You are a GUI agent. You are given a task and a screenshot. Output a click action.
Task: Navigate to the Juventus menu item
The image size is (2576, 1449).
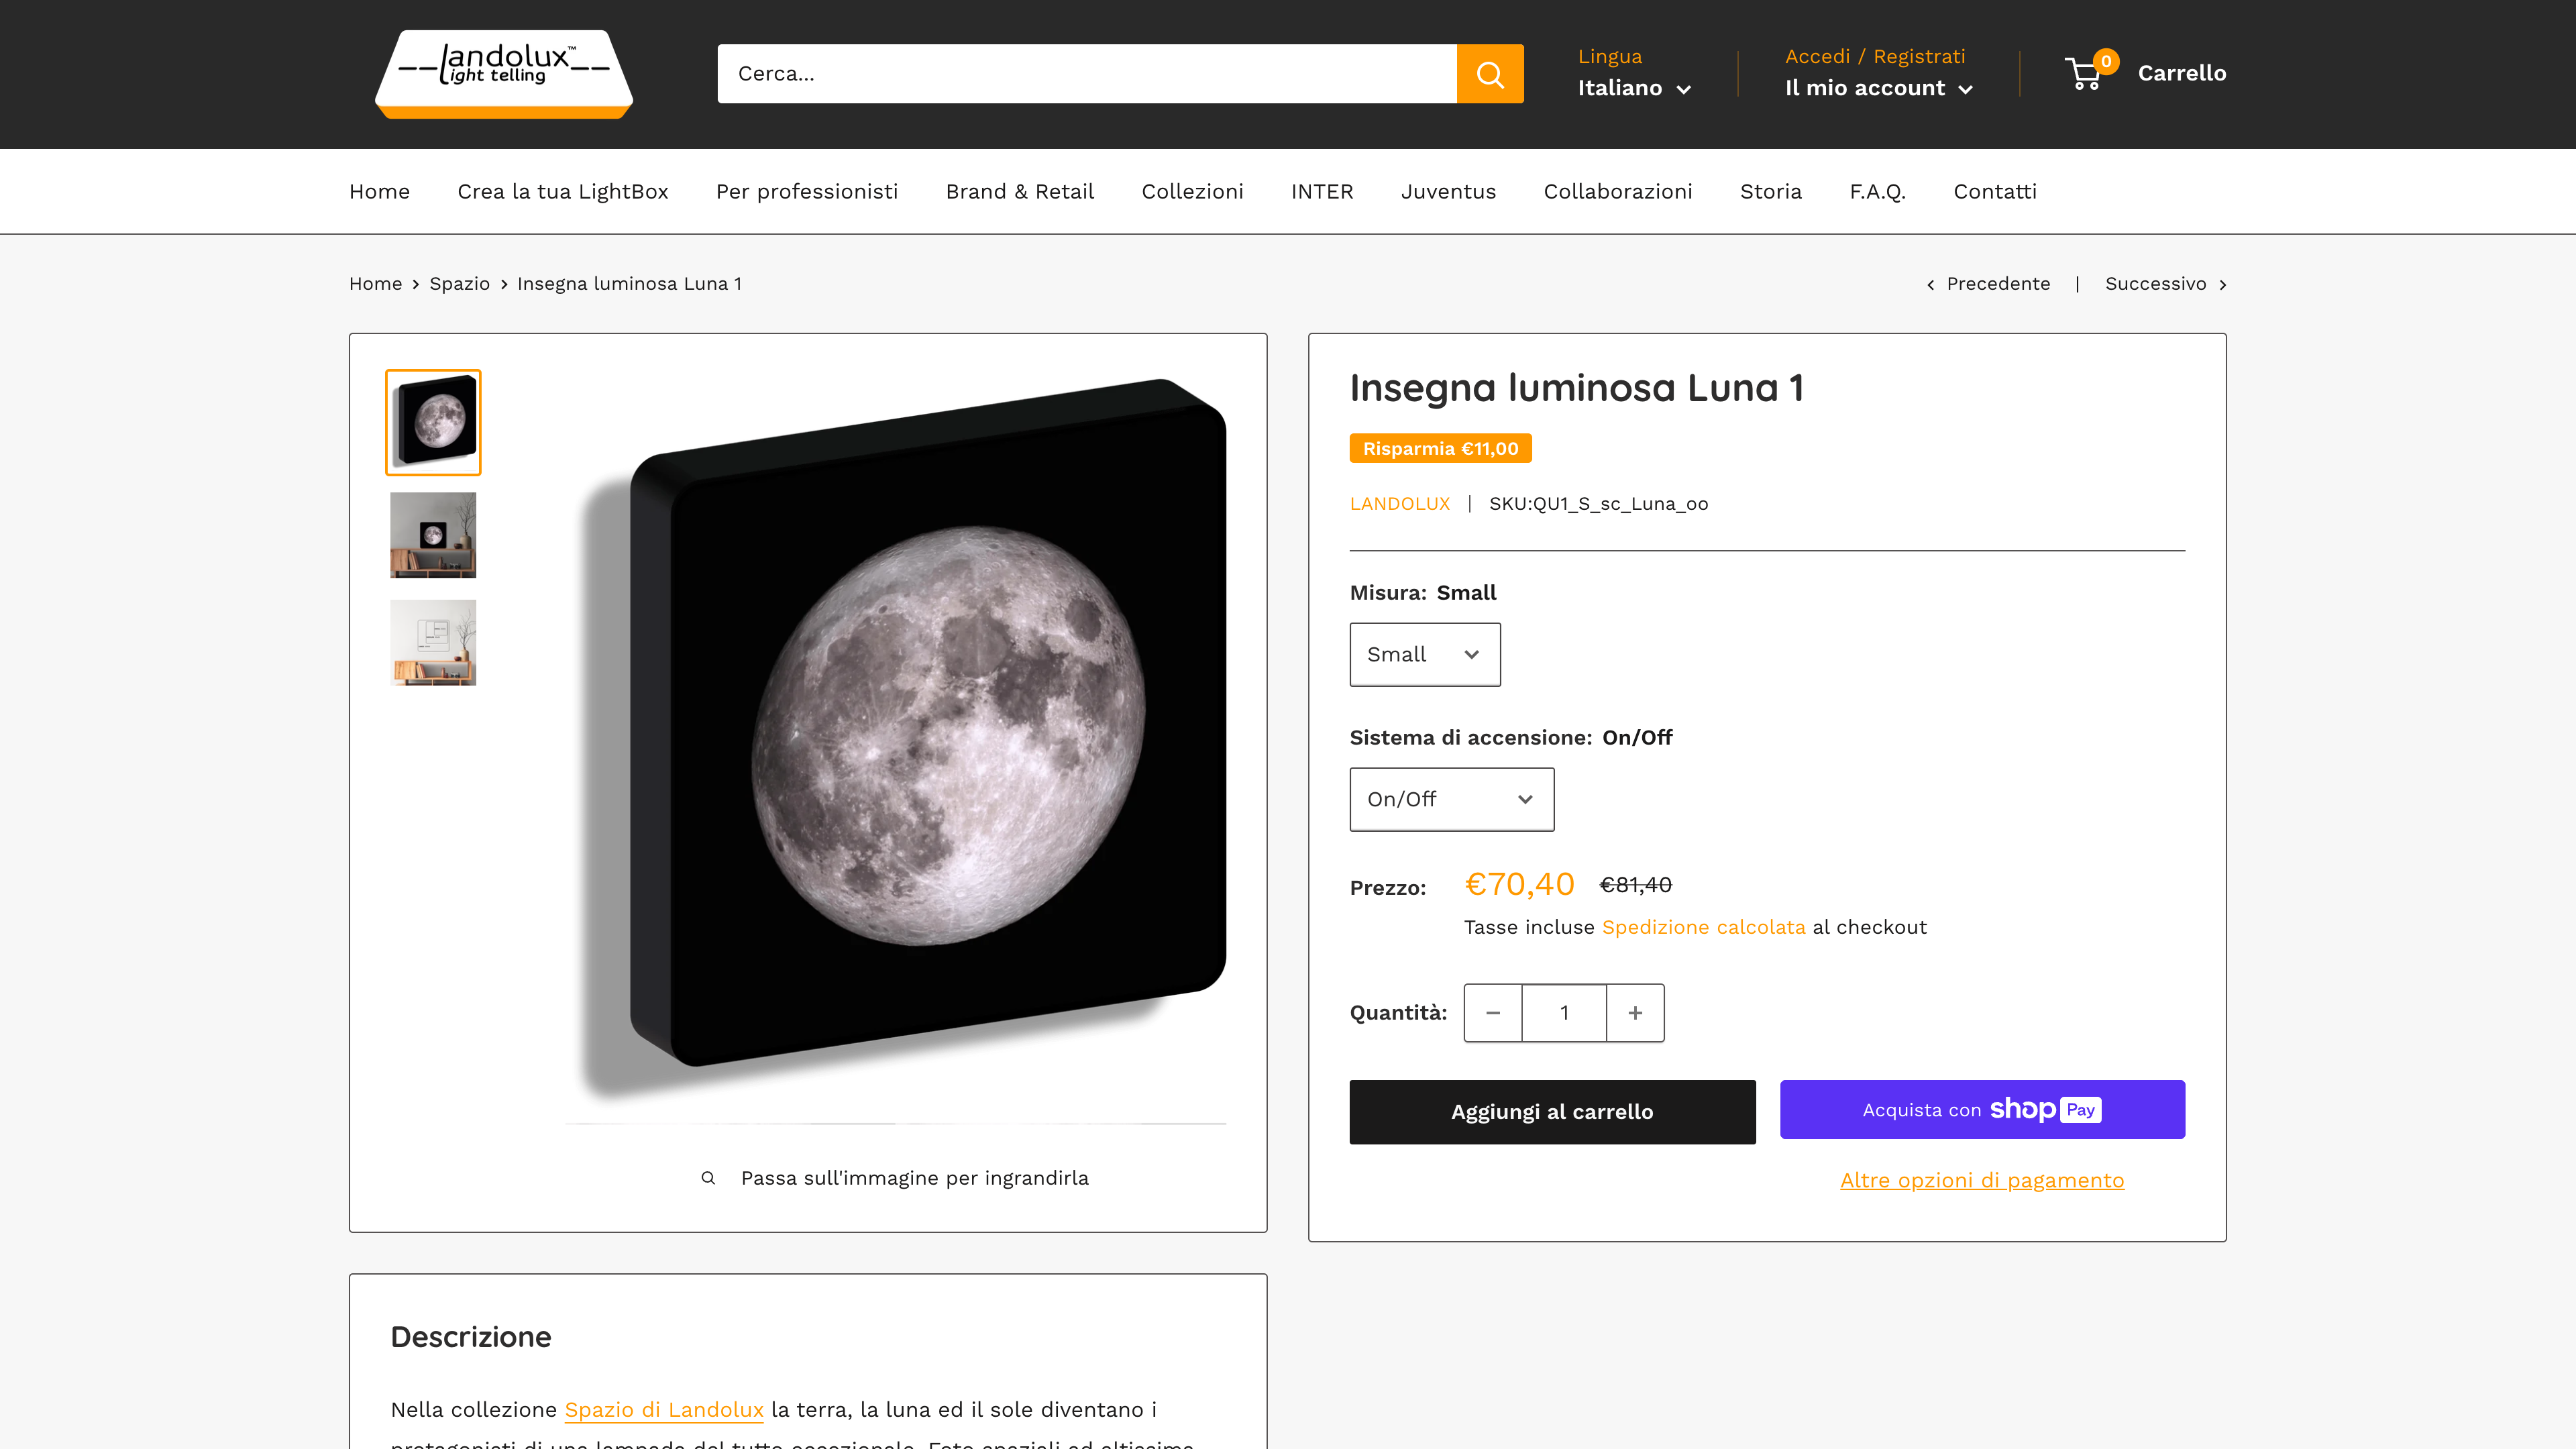point(1448,191)
